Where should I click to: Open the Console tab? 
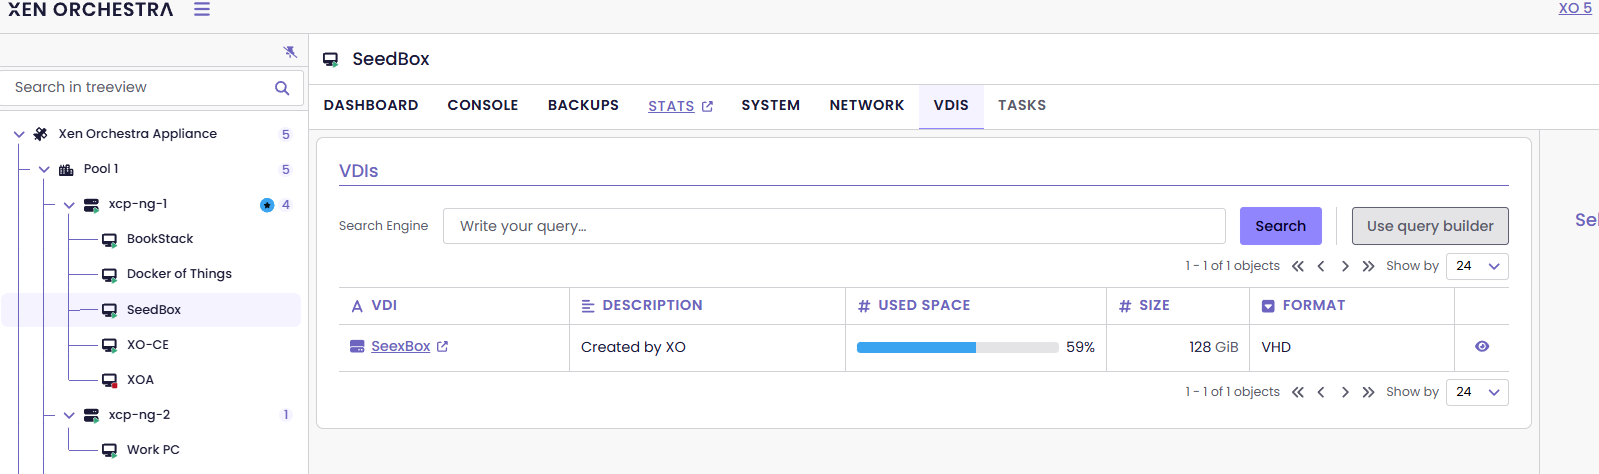483,105
